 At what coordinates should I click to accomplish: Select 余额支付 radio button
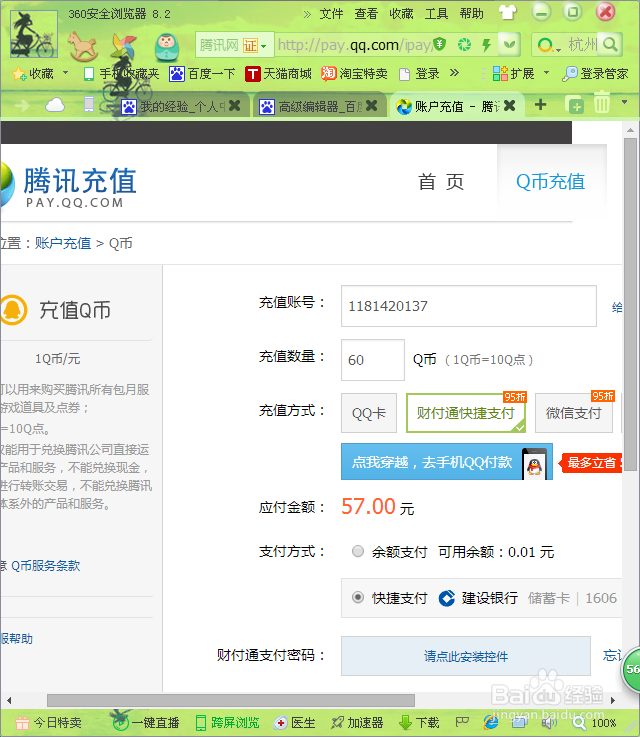(x=358, y=551)
